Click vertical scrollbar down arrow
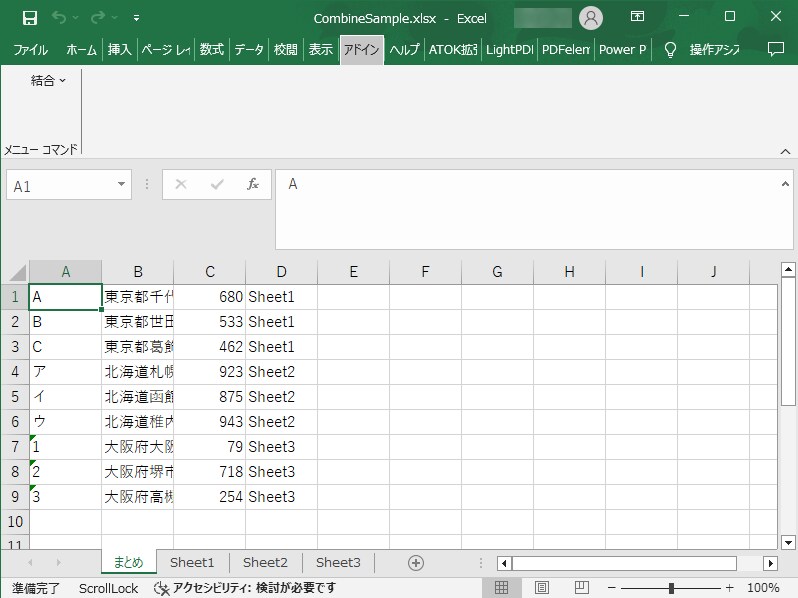Viewport: 798px width, 598px height. click(x=788, y=543)
